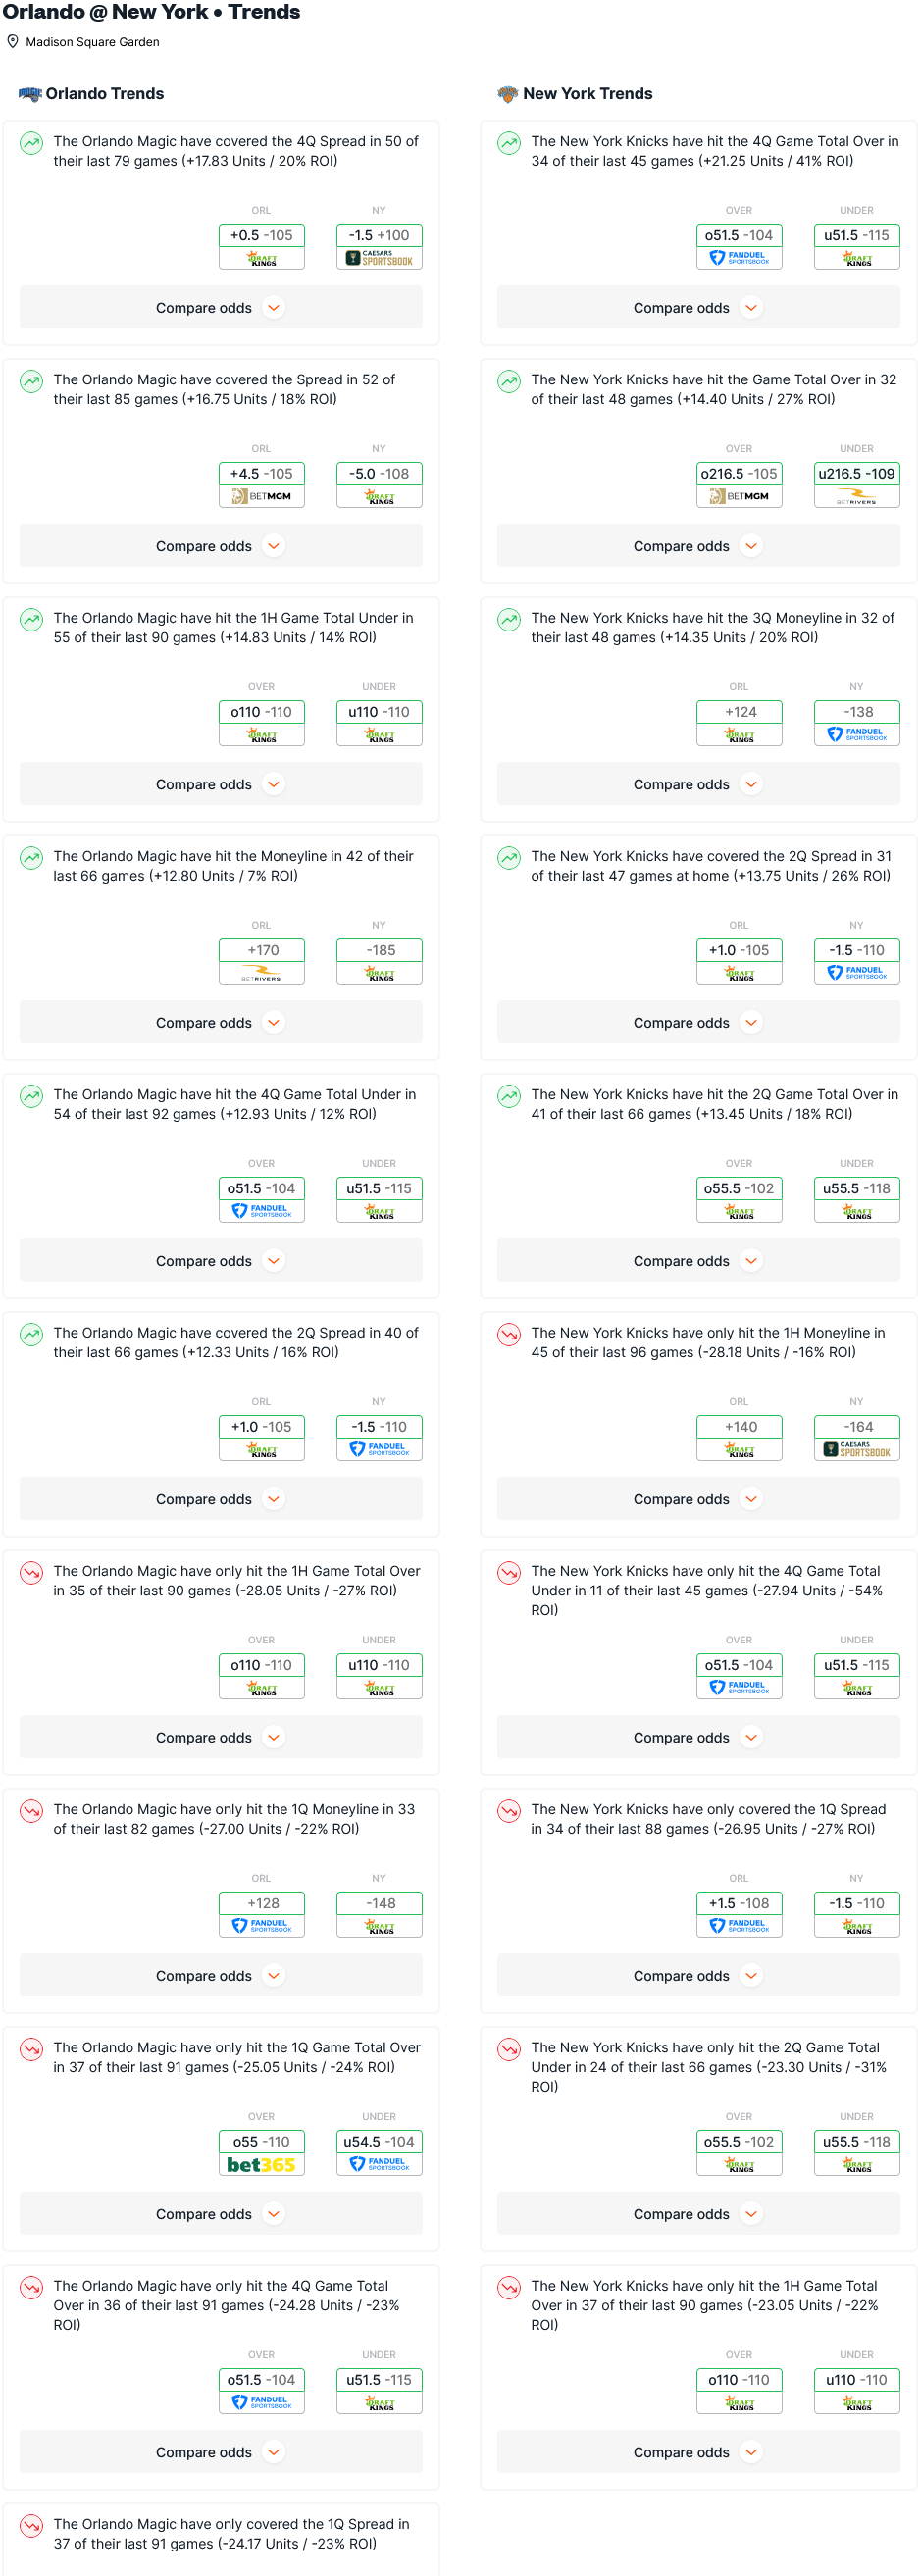Expand Compare odds for Knicks 1Q Spread trend
The image size is (920, 2576).
point(698,1976)
